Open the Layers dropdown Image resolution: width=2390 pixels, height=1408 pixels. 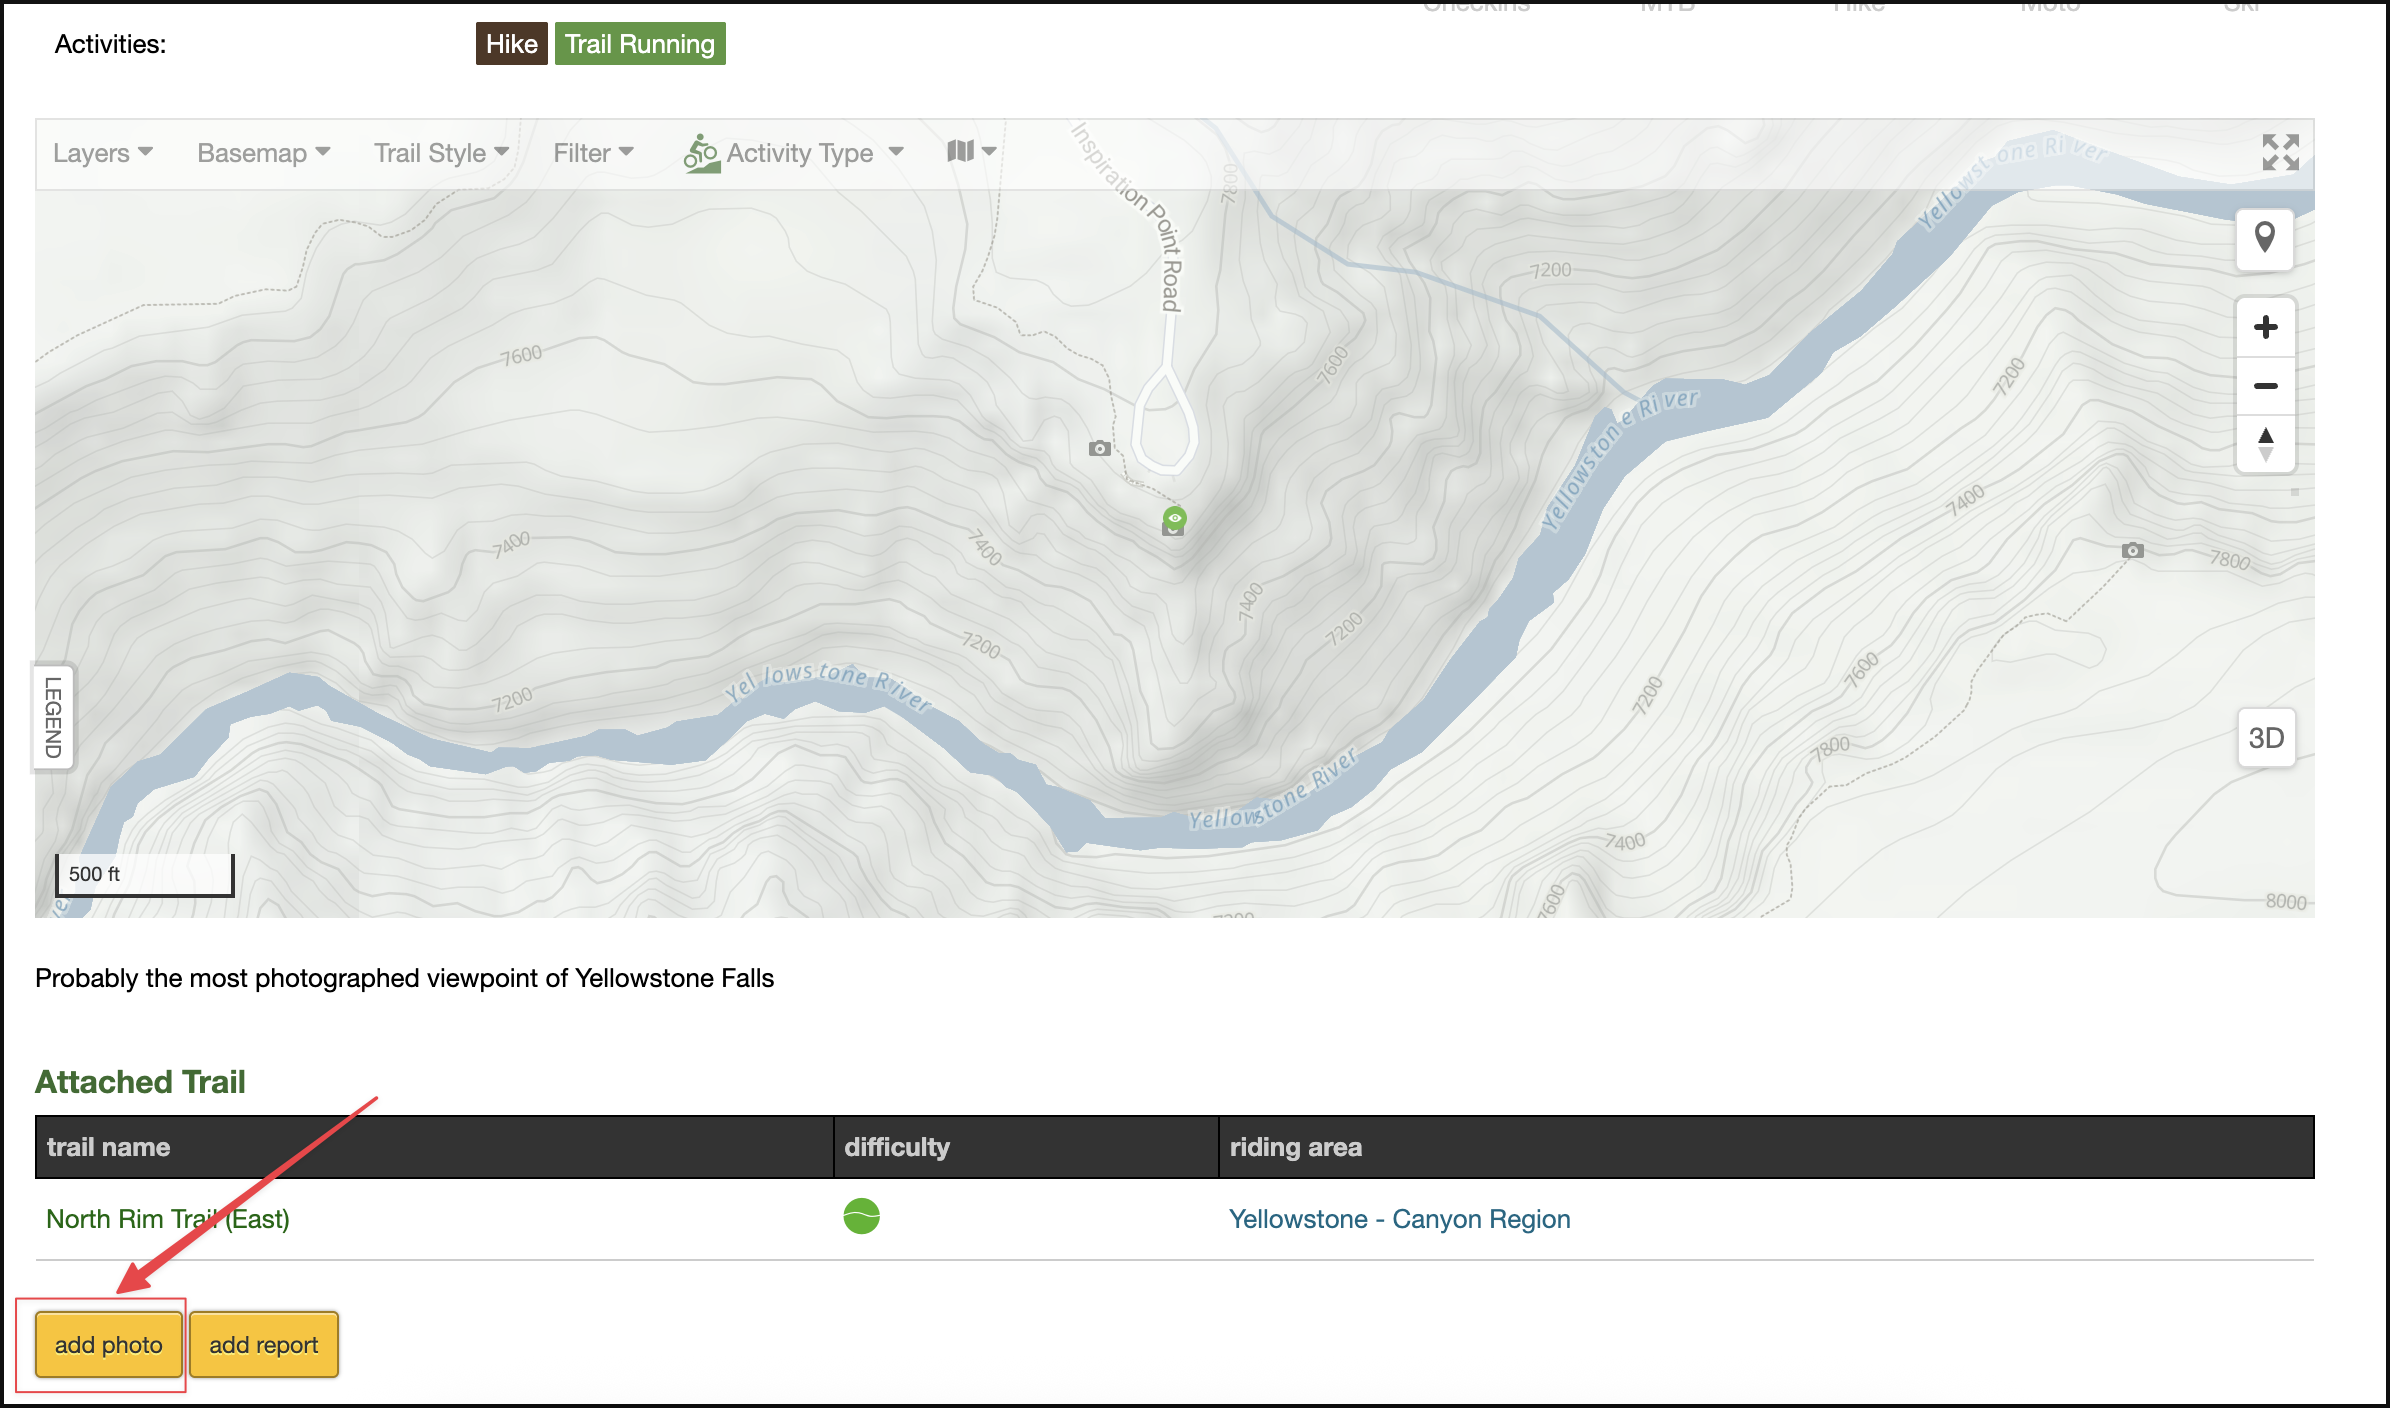pyautogui.click(x=102, y=153)
